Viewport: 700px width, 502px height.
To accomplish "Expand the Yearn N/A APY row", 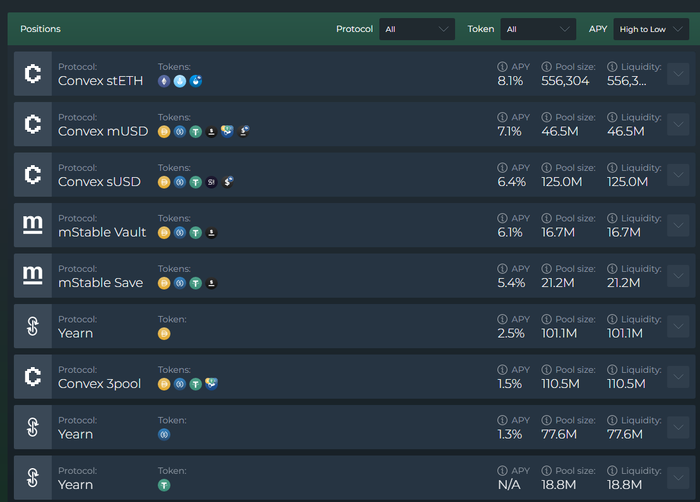I will tap(678, 477).
